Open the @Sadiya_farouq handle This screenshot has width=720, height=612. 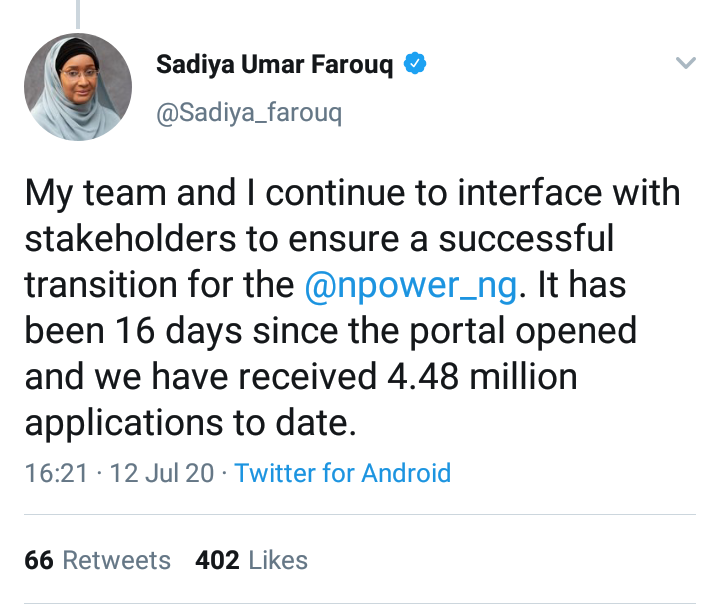(249, 113)
